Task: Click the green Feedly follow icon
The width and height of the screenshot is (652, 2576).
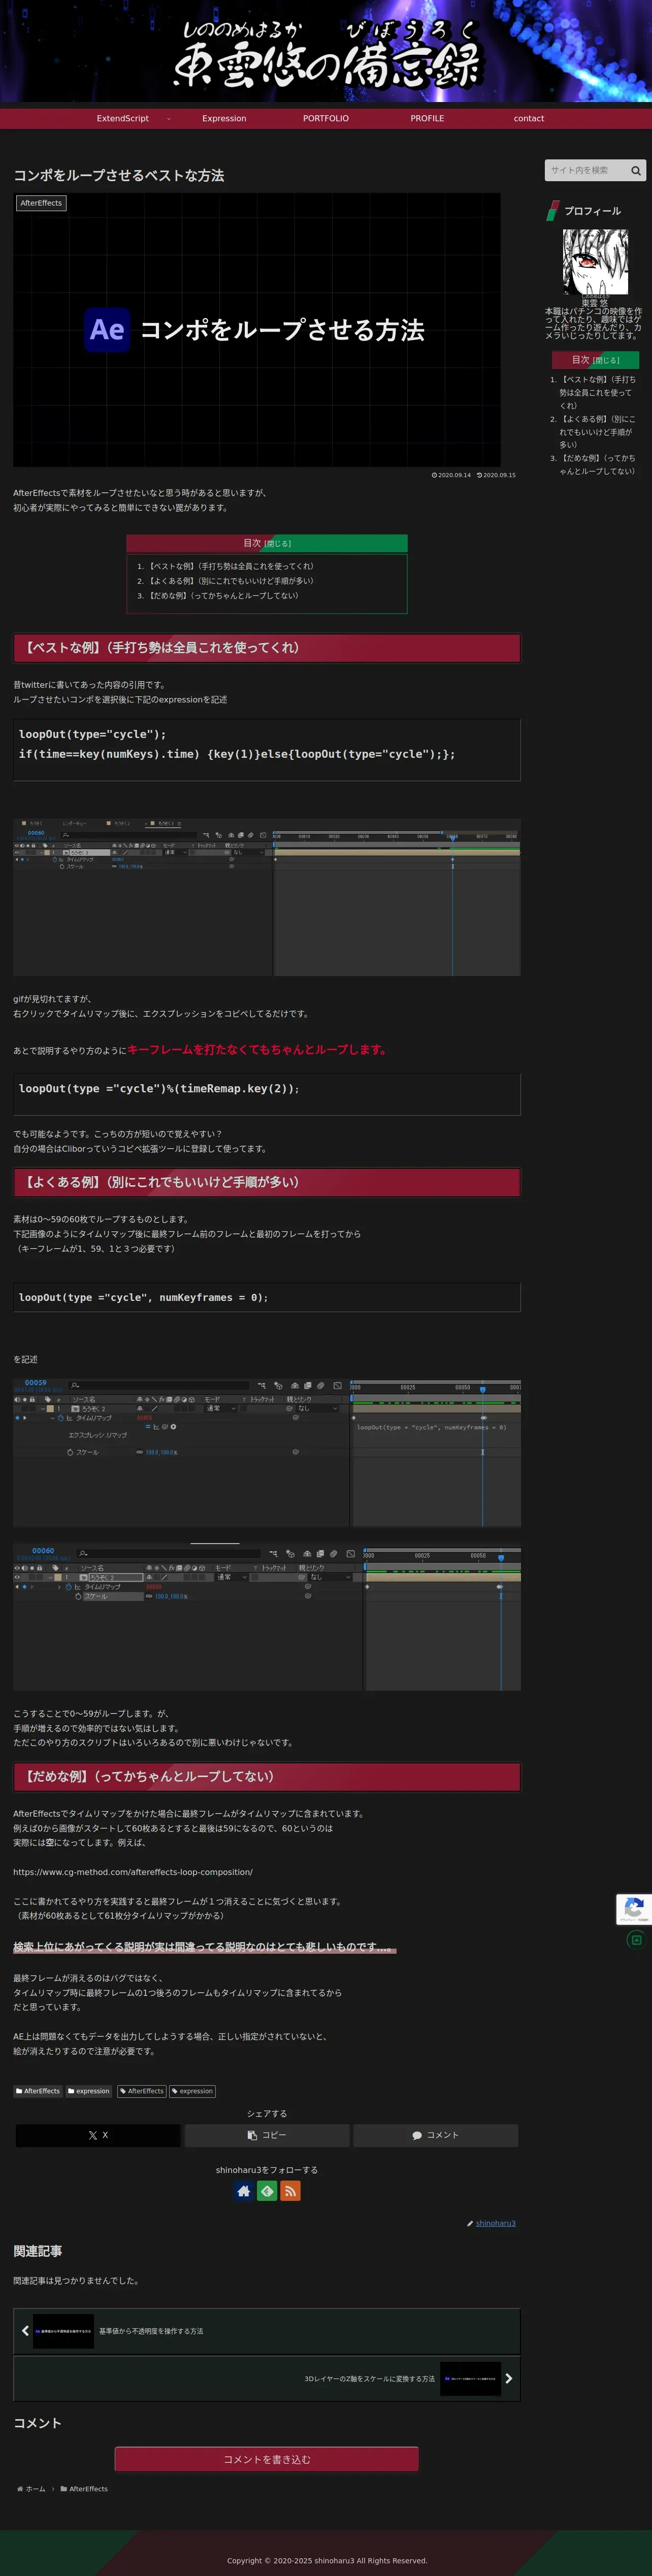Action: pyautogui.click(x=267, y=2191)
